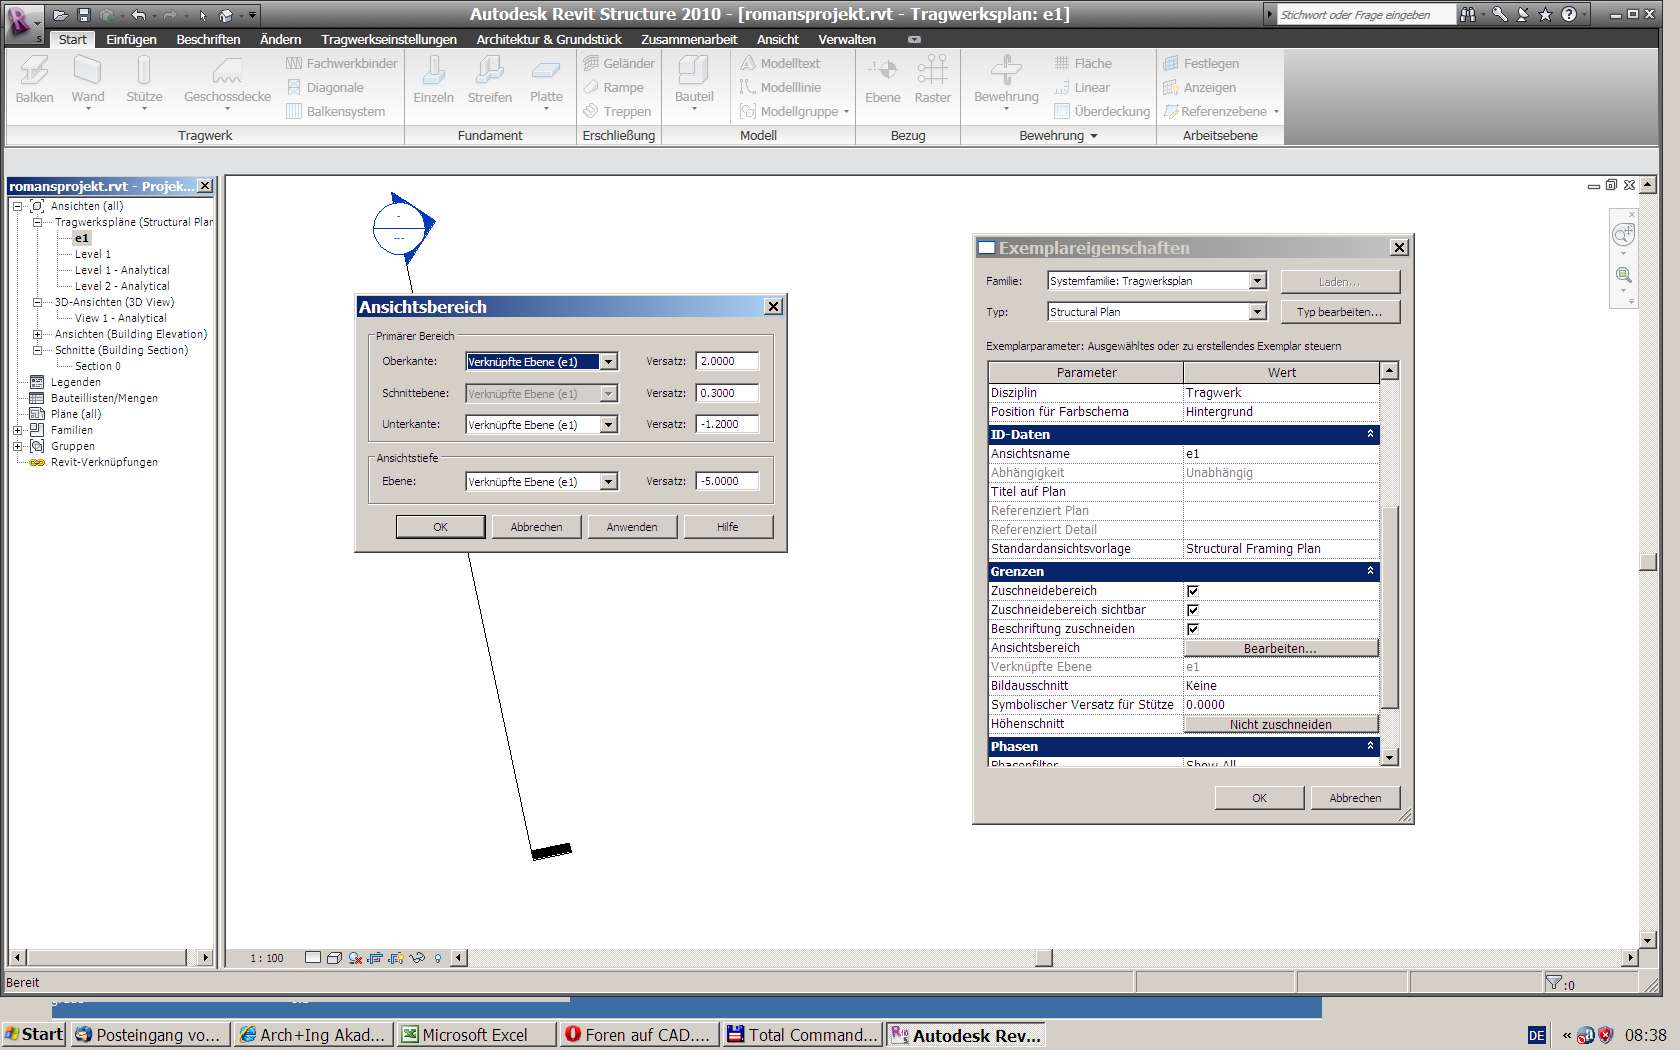The image size is (1680, 1050).
Task: Choose the Rampe ramp tool
Action: pos(614,87)
